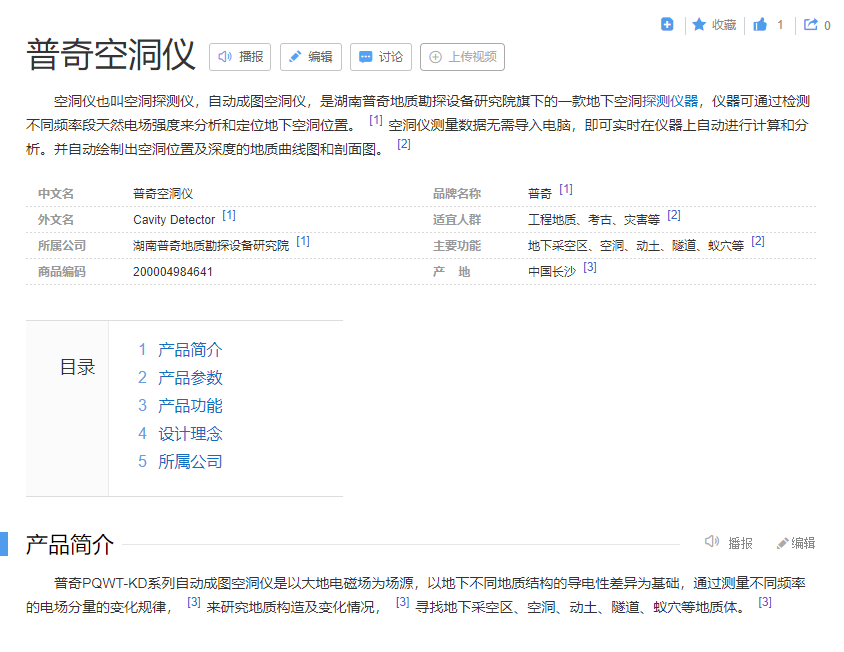844x652 pixels.
Task: Click citation [2] after 工程地质、考古、灾害等
Action: 674,215
